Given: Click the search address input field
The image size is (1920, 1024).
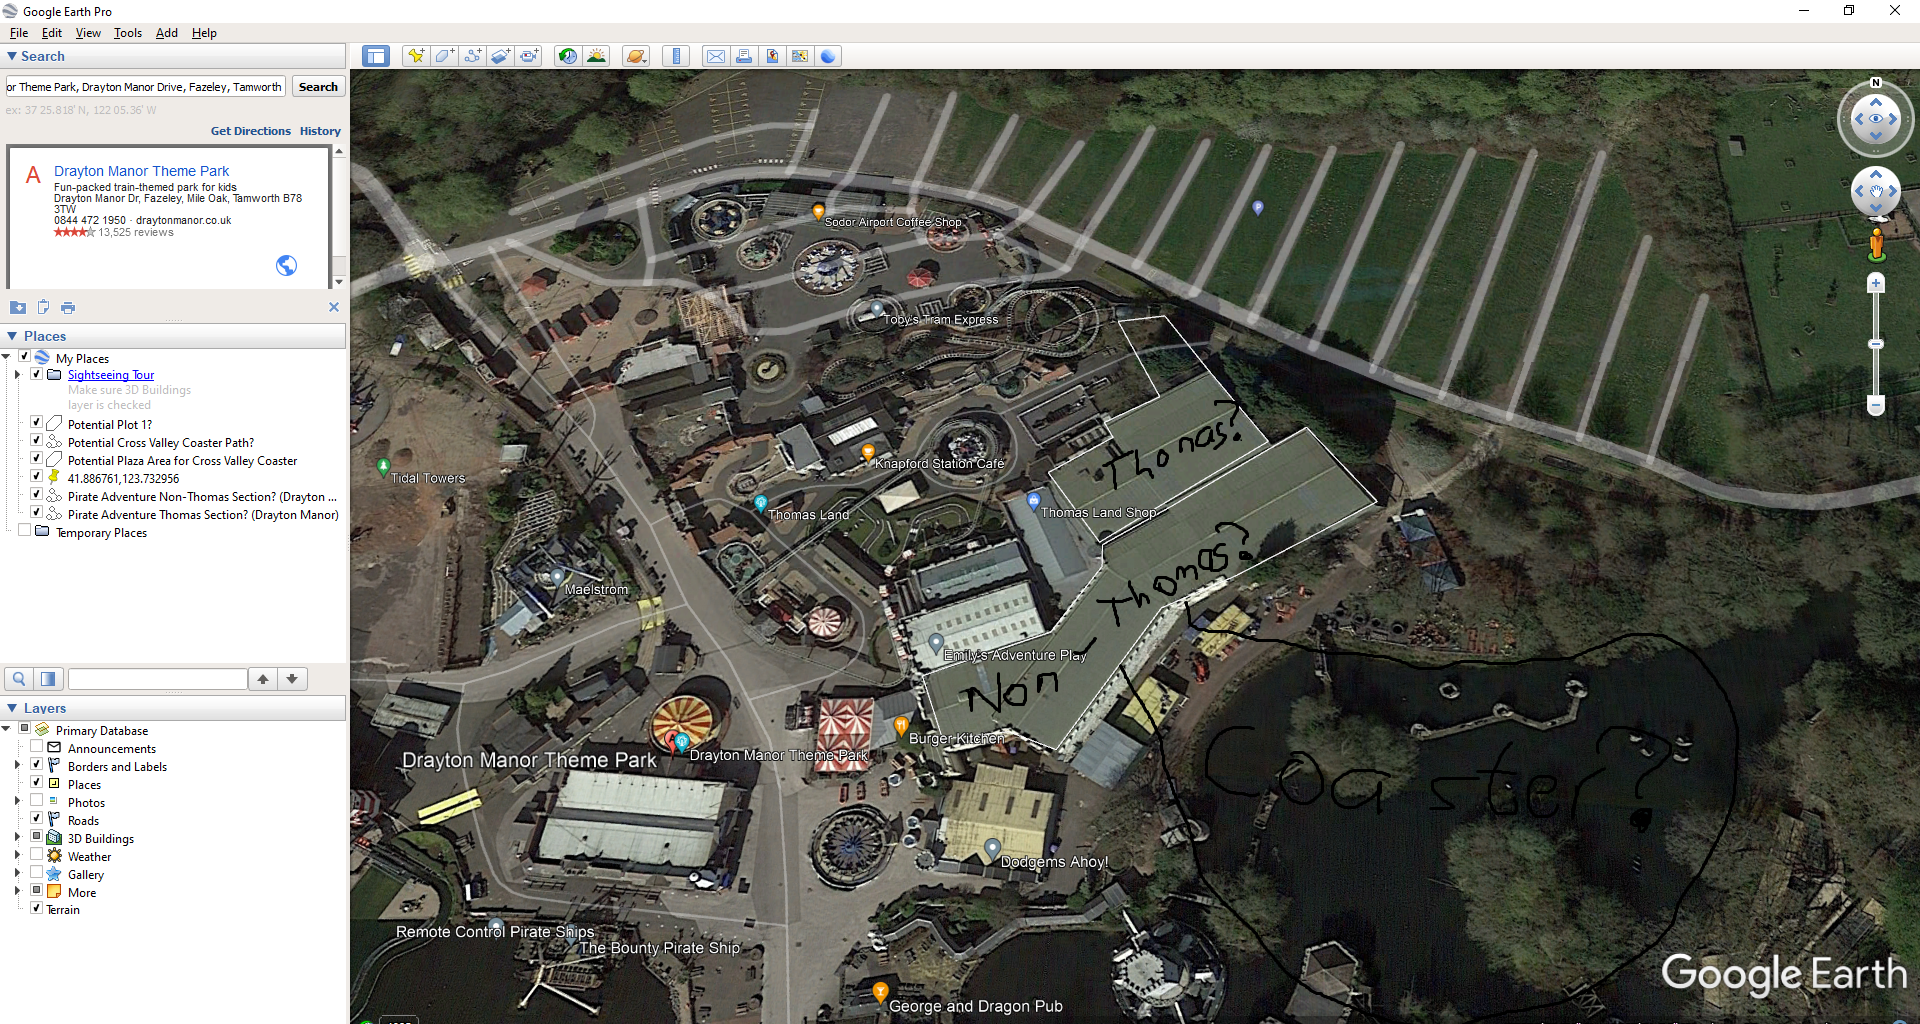Looking at the screenshot, I should (x=146, y=87).
